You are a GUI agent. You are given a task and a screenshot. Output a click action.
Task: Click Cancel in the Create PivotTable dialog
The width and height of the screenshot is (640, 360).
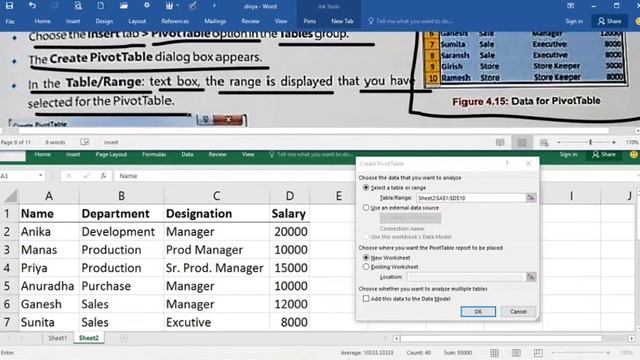[518, 311]
